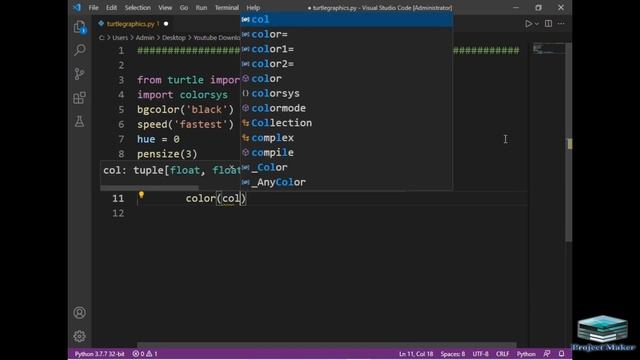Viewport: 640px width, 360px height.
Task: Select the 'colorsys' module suggestion
Action: (346, 93)
